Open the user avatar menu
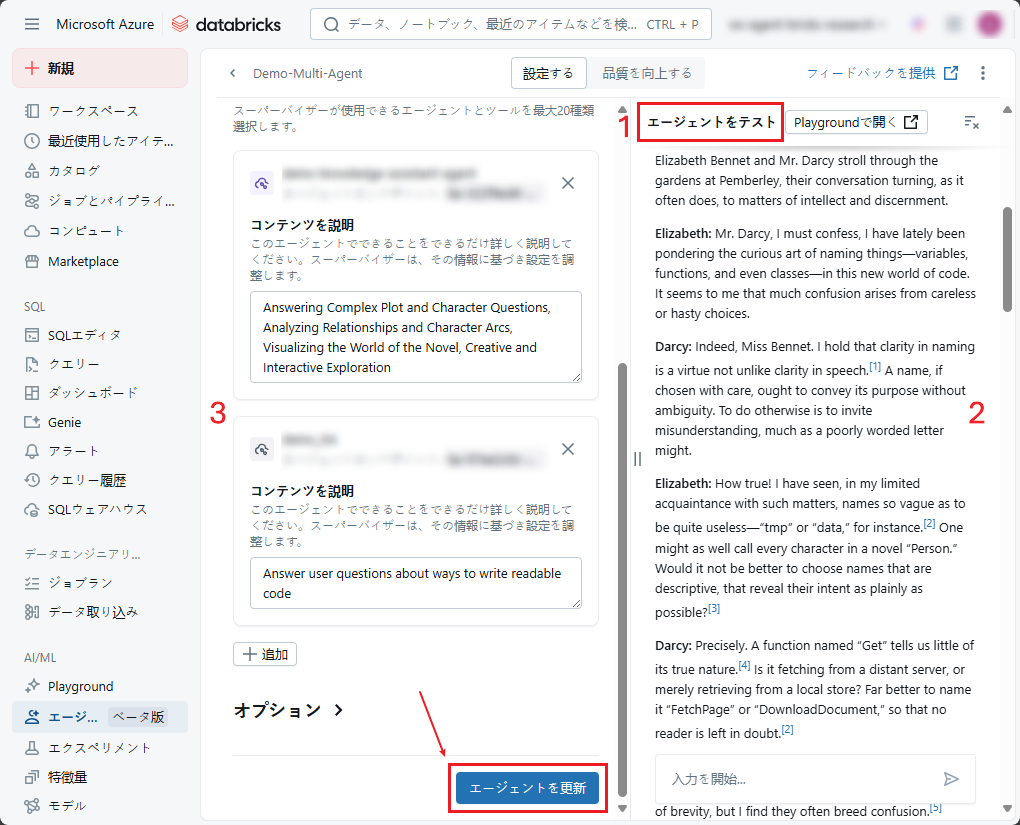This screenshot has height=825, width=1020. point(989,24)
